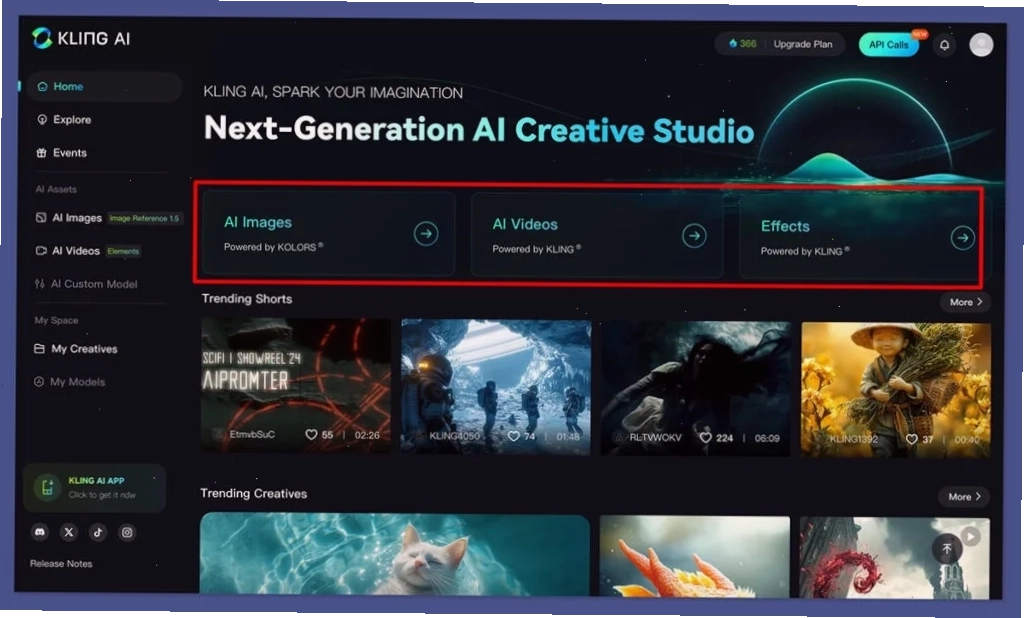Click More for Trending Shorts
Viewport: 1024px width, 618px height.
(965, 302)
